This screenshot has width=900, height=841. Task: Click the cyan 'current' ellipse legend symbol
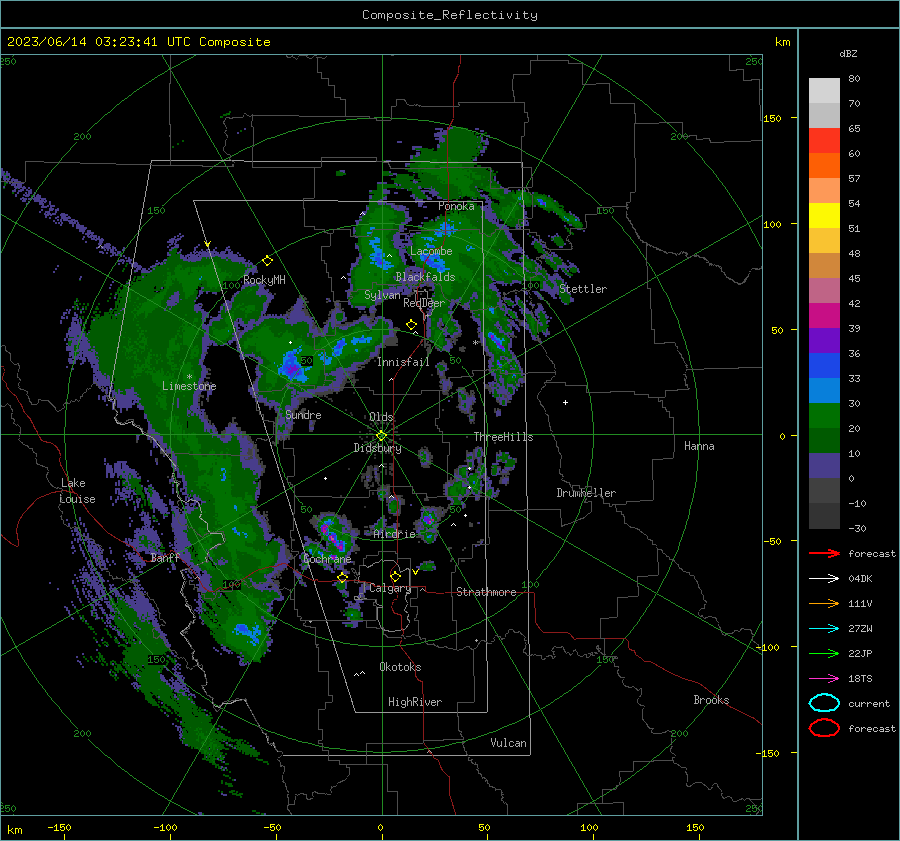824,703
